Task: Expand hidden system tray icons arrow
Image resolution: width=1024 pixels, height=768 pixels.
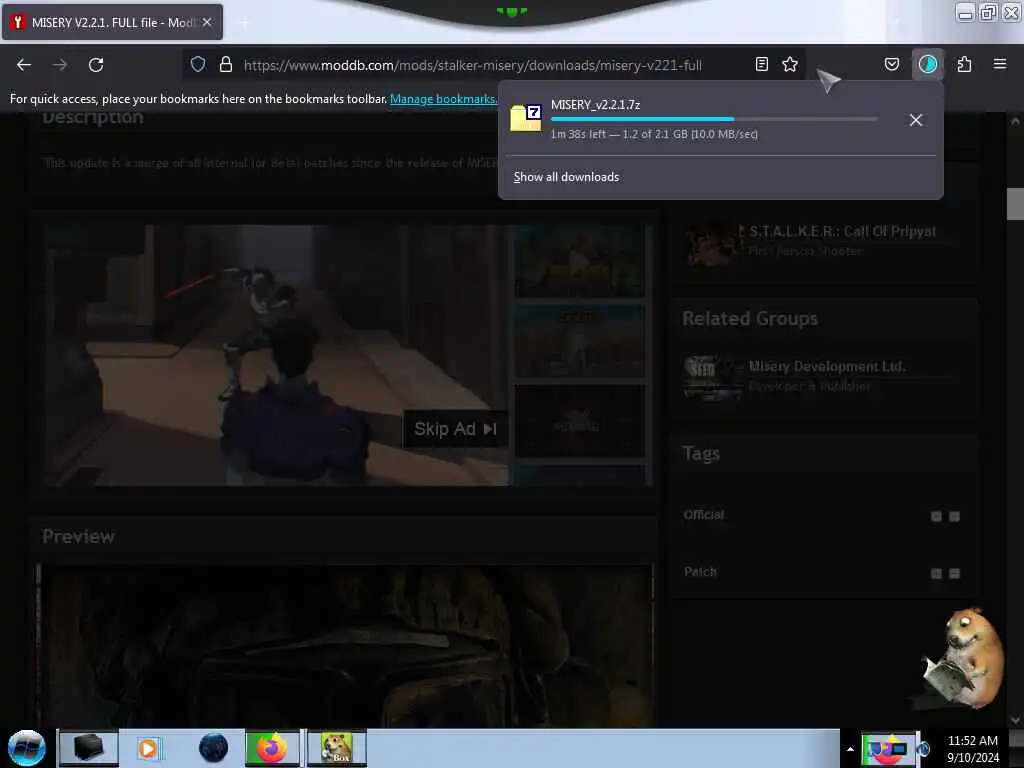Action: pyautogui.click(x=850, y=749)
